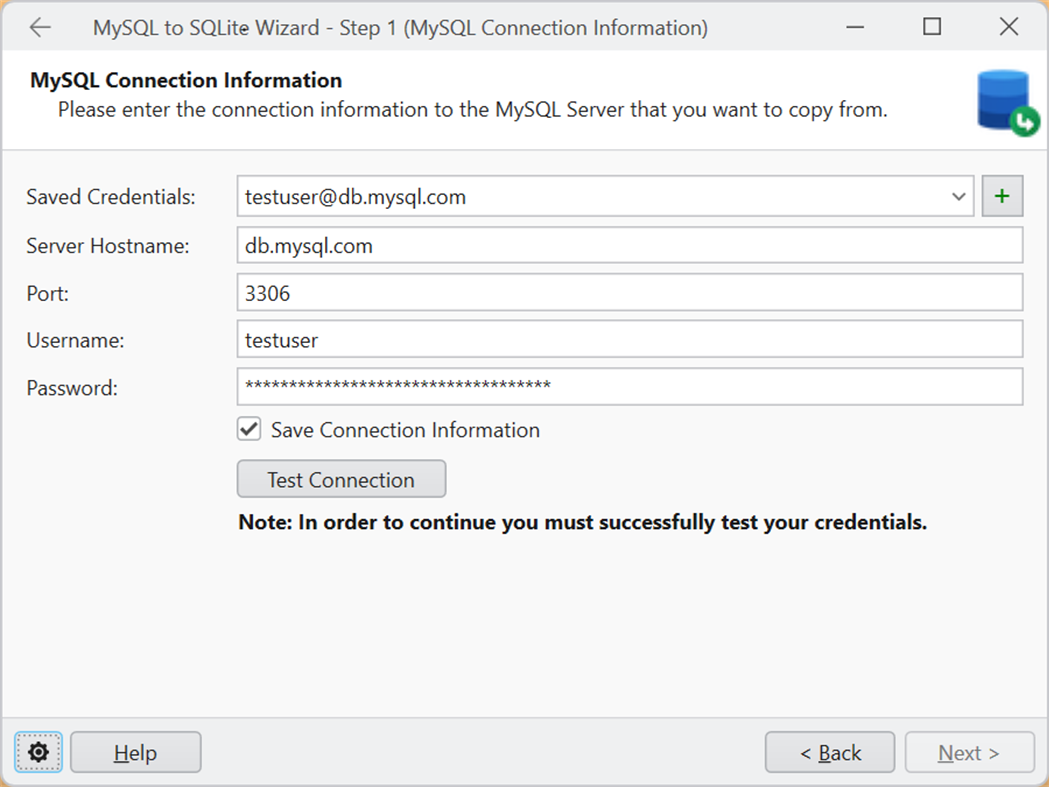
Task: Click the Username text field
Action: click(629, 340)
